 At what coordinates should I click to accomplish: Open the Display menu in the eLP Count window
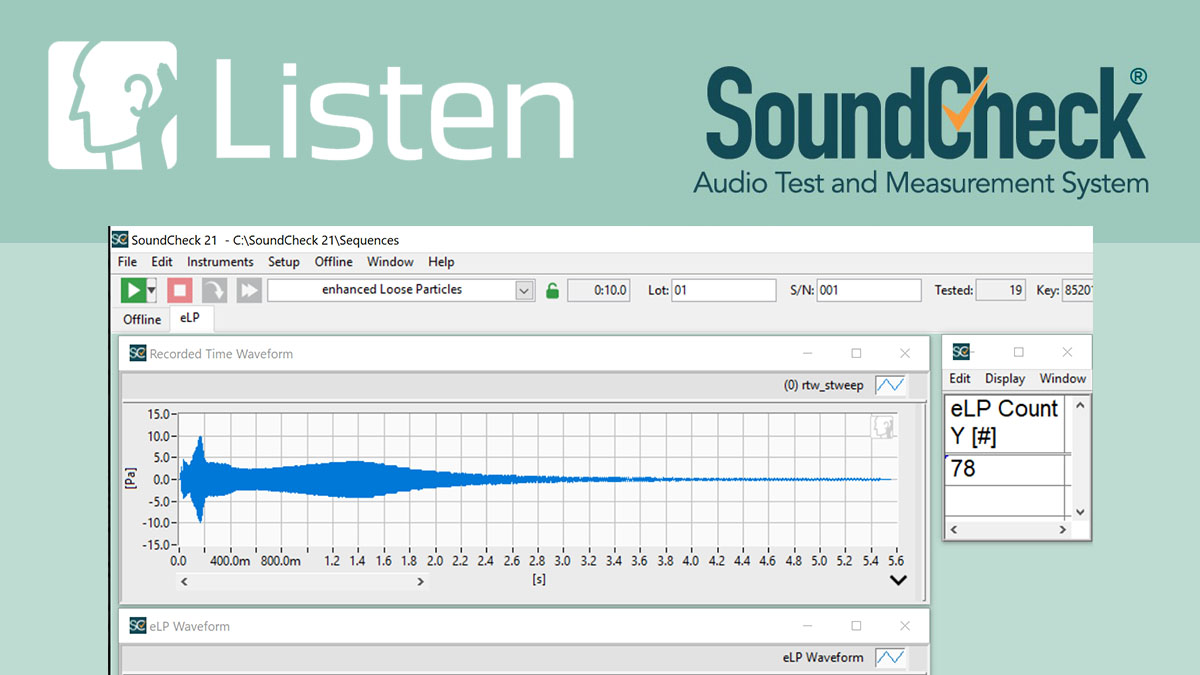(1004, 378)
